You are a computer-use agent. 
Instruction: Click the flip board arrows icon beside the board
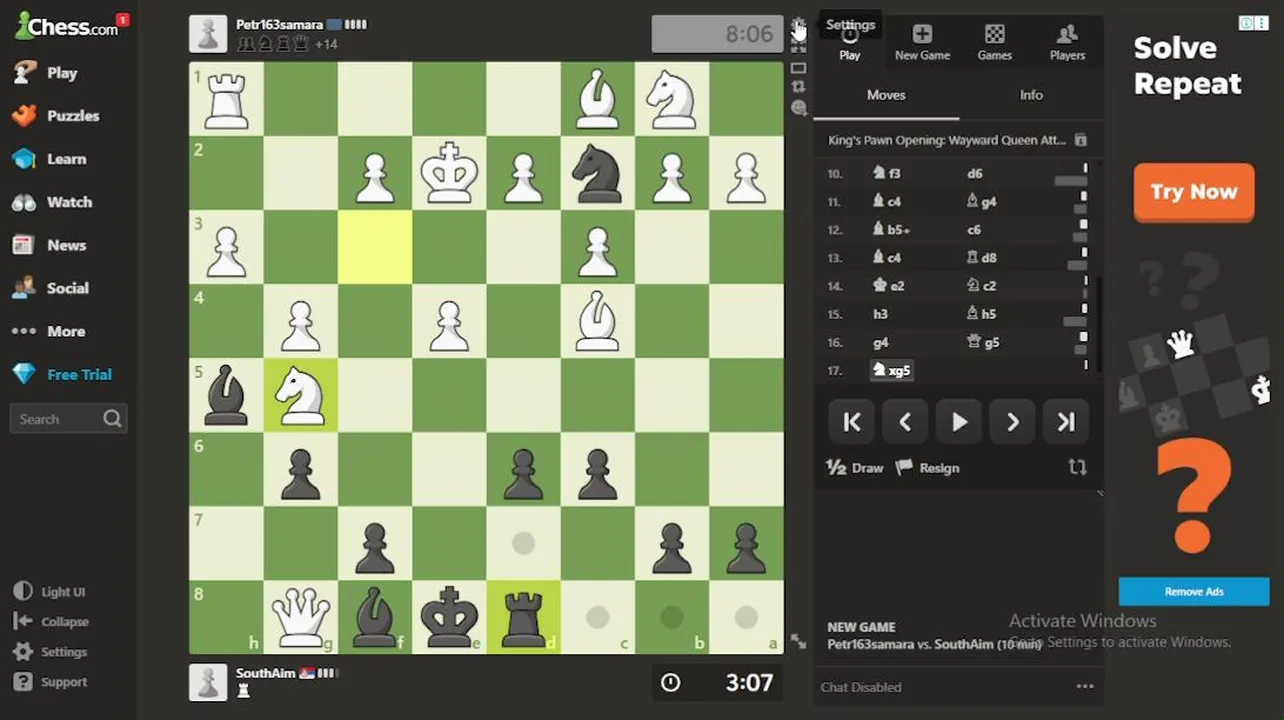click(798, 87)
